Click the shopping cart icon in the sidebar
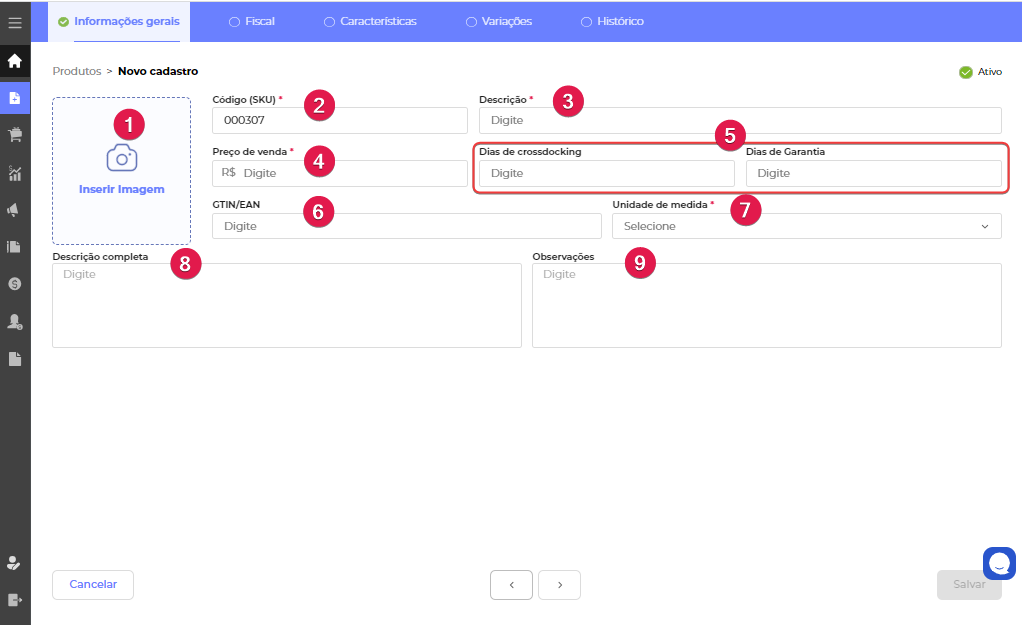 pyautogui.click(x=15, y=135)
